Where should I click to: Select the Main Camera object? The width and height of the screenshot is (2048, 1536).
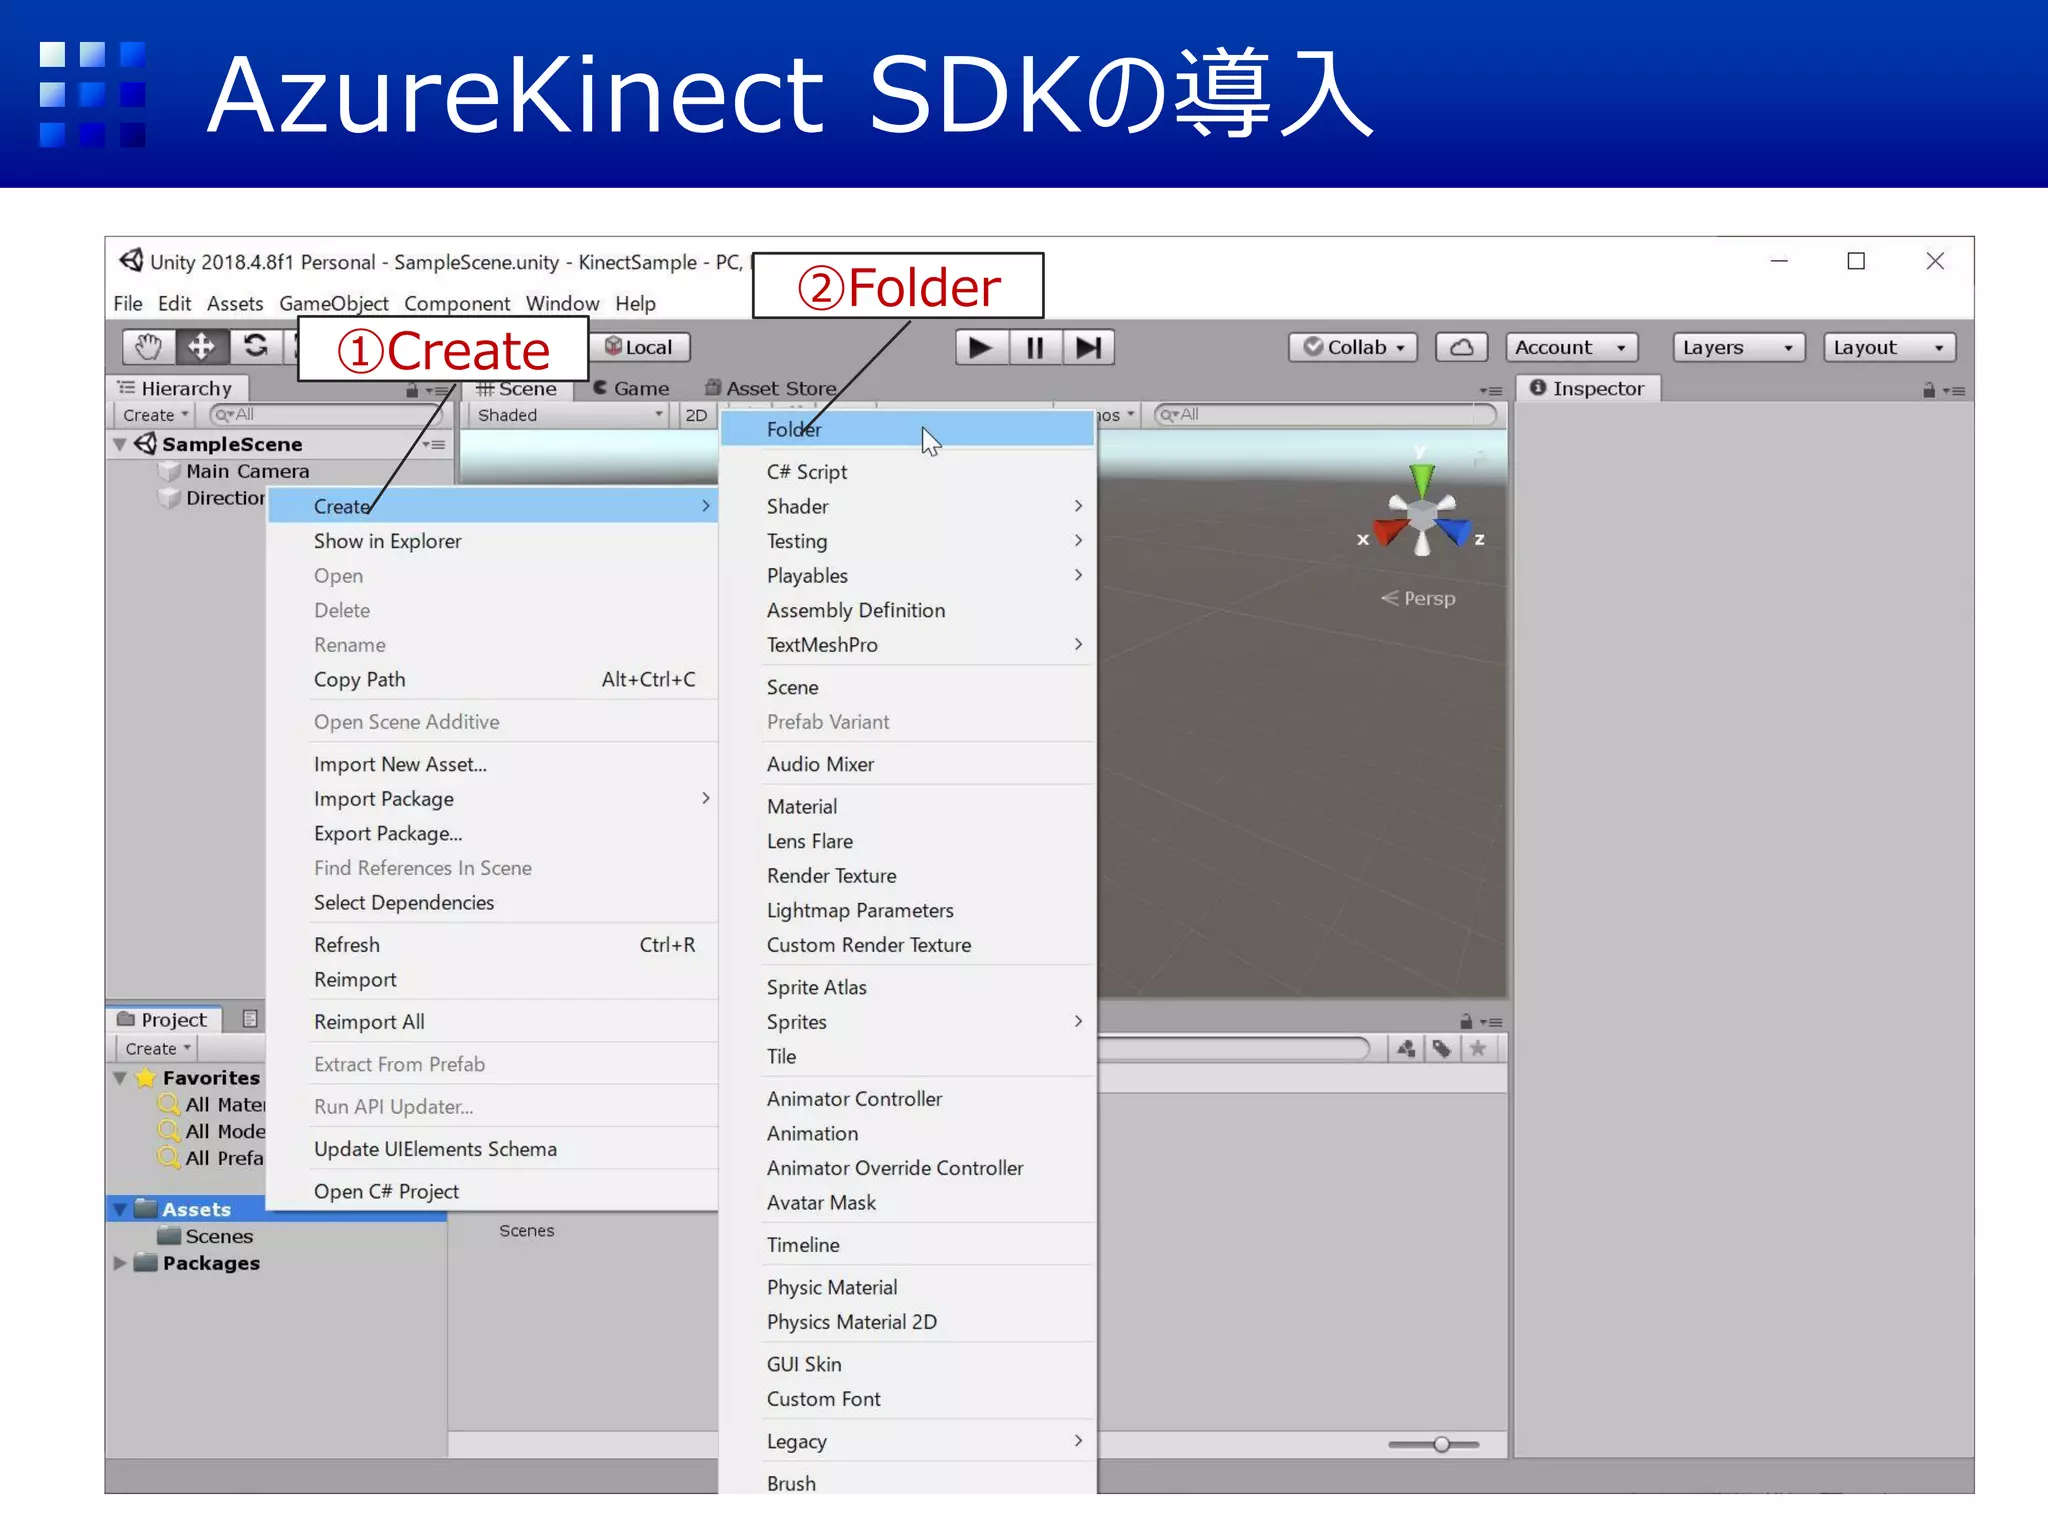pos(236,471)
